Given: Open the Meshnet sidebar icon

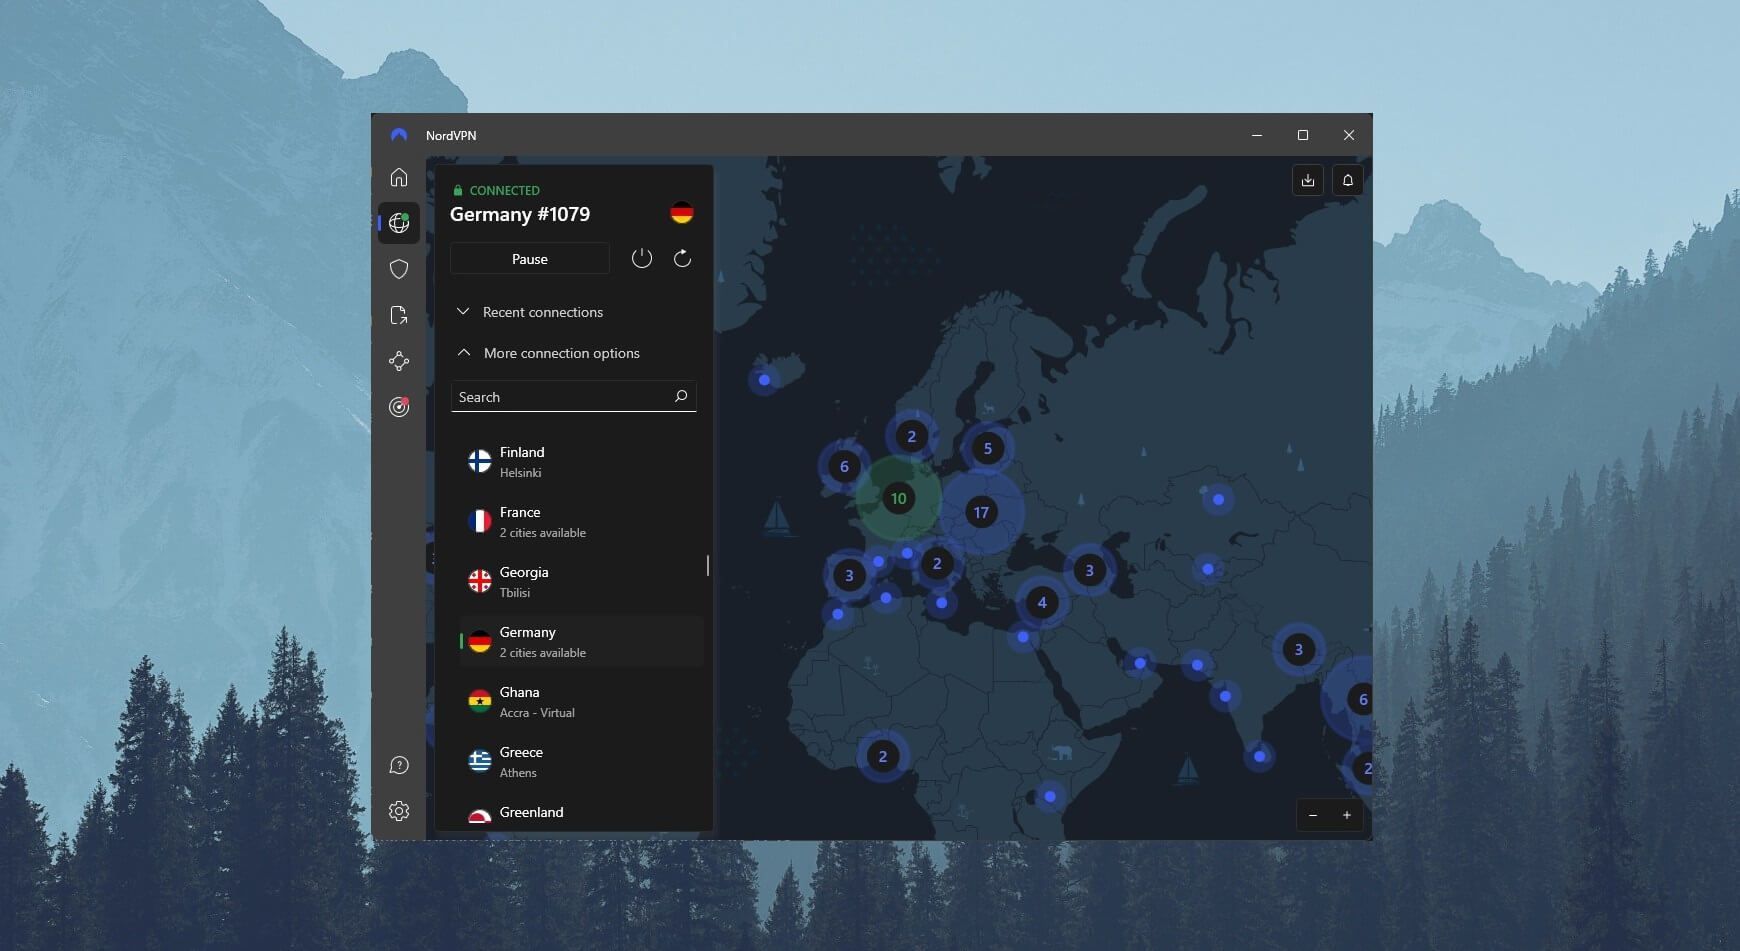Looking at the screenshot, I should click(399, 361).
